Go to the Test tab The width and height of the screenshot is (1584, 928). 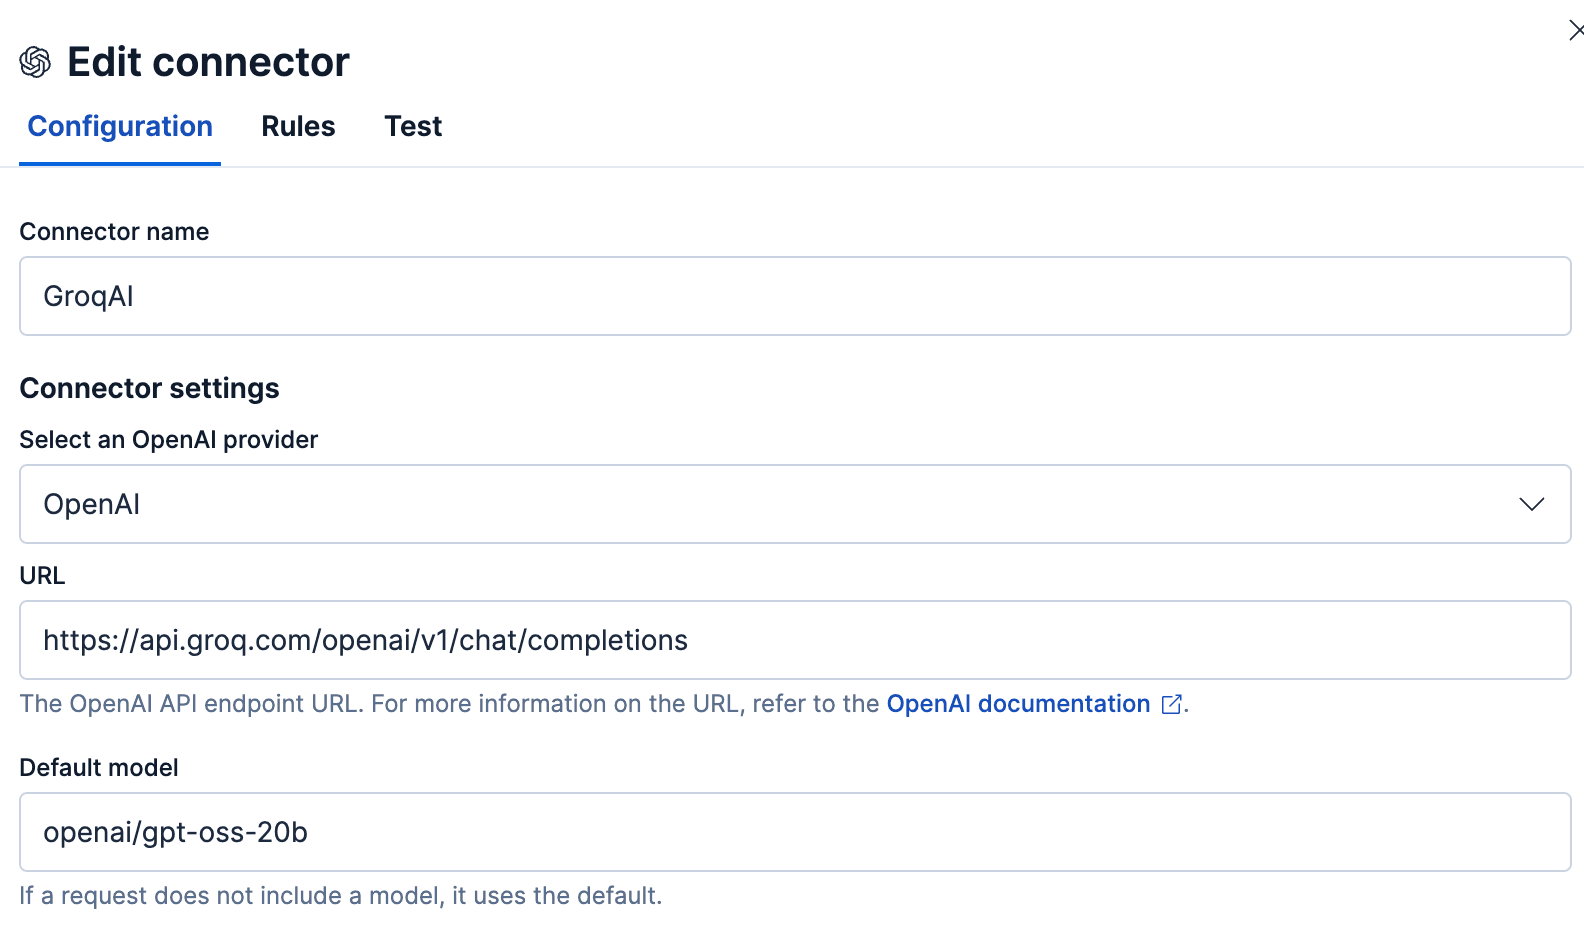(x=413, y=127)
